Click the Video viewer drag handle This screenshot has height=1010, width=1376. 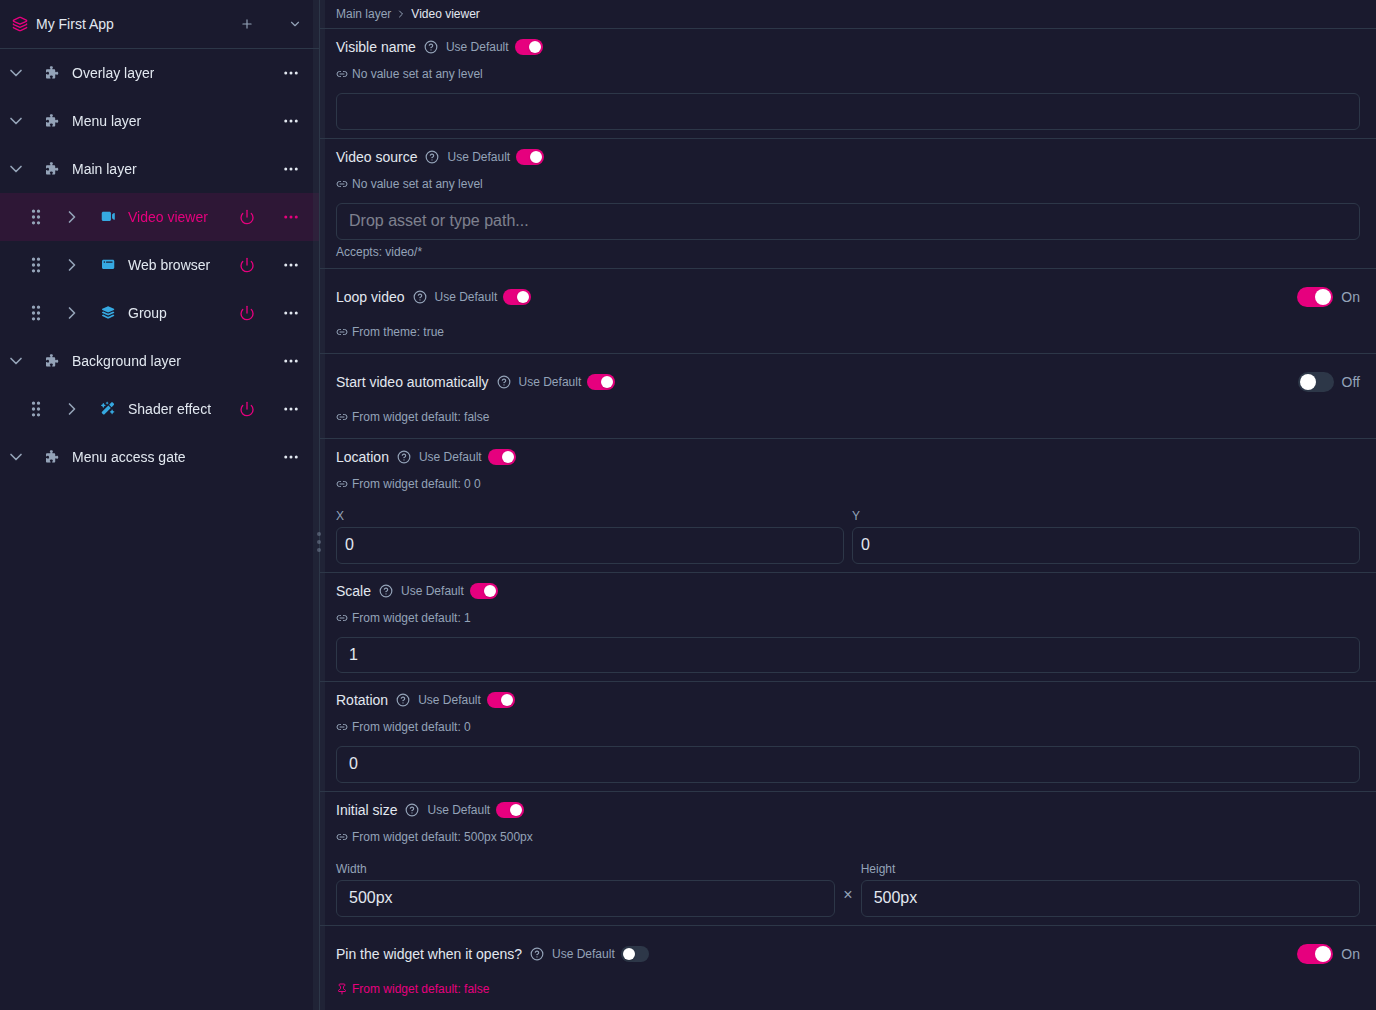point(36,217)
